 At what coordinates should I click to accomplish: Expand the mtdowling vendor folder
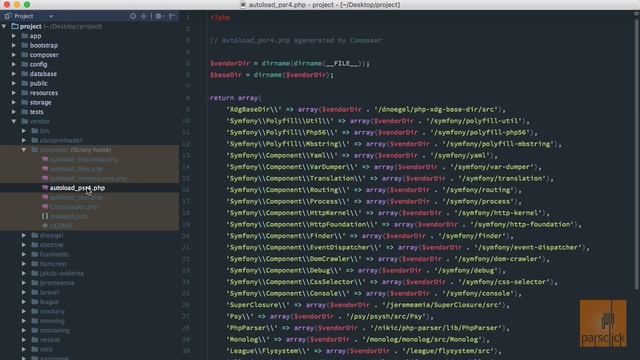click(x=24, y=331)
